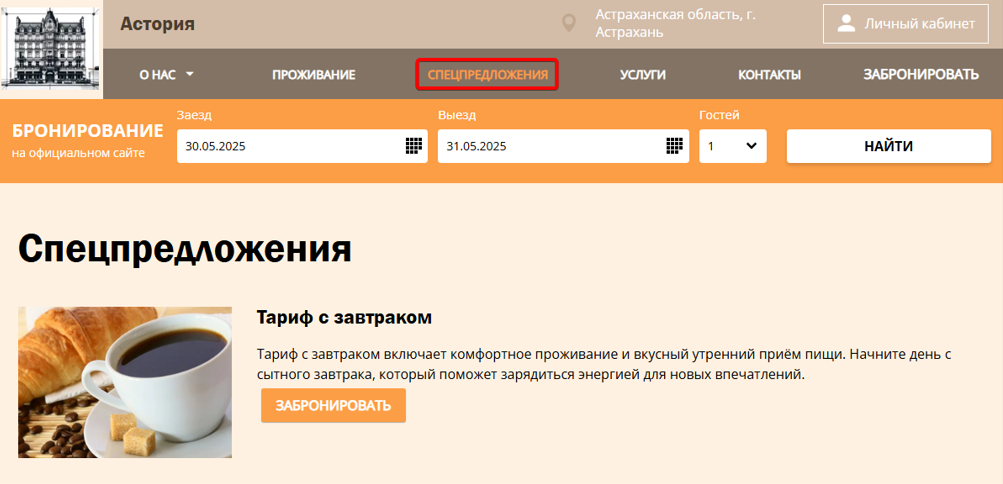Image resolution: width=1003 pixels, height=484 pixels.
Task: Click the НАЙТИ search button
Action: pyautogui.click(x=888, y=146)
